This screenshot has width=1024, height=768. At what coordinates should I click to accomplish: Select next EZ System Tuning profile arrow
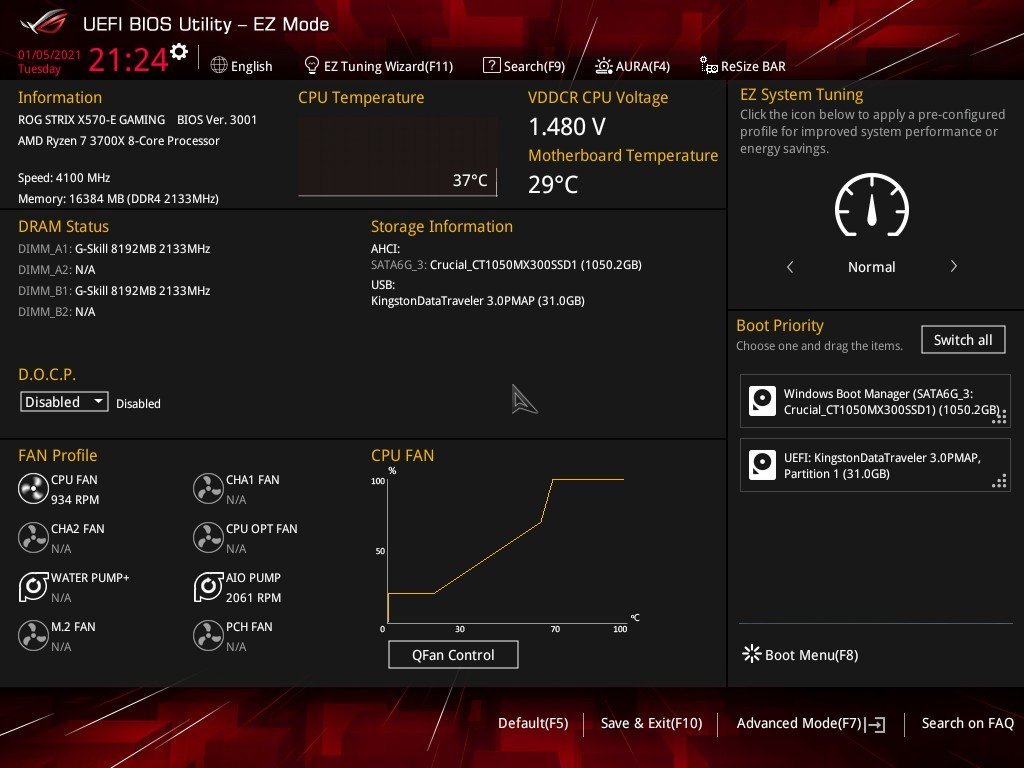tap(953, 266)
